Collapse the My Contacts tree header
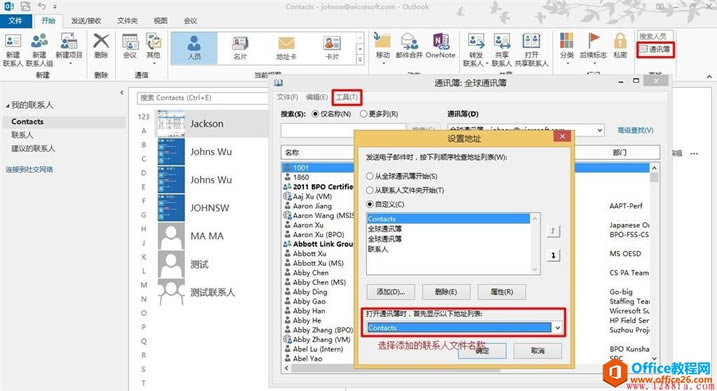The height and width of the screenshot is (391, 717). 7,106
